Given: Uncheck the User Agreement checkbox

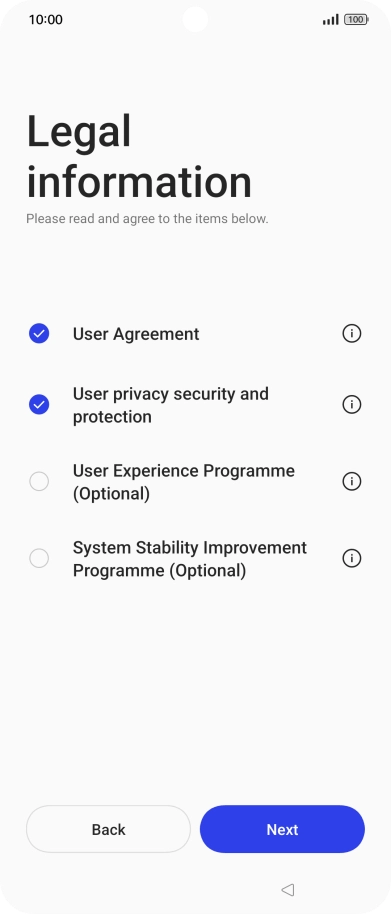Looking at the screenshot, I should (x=39, y=333).
